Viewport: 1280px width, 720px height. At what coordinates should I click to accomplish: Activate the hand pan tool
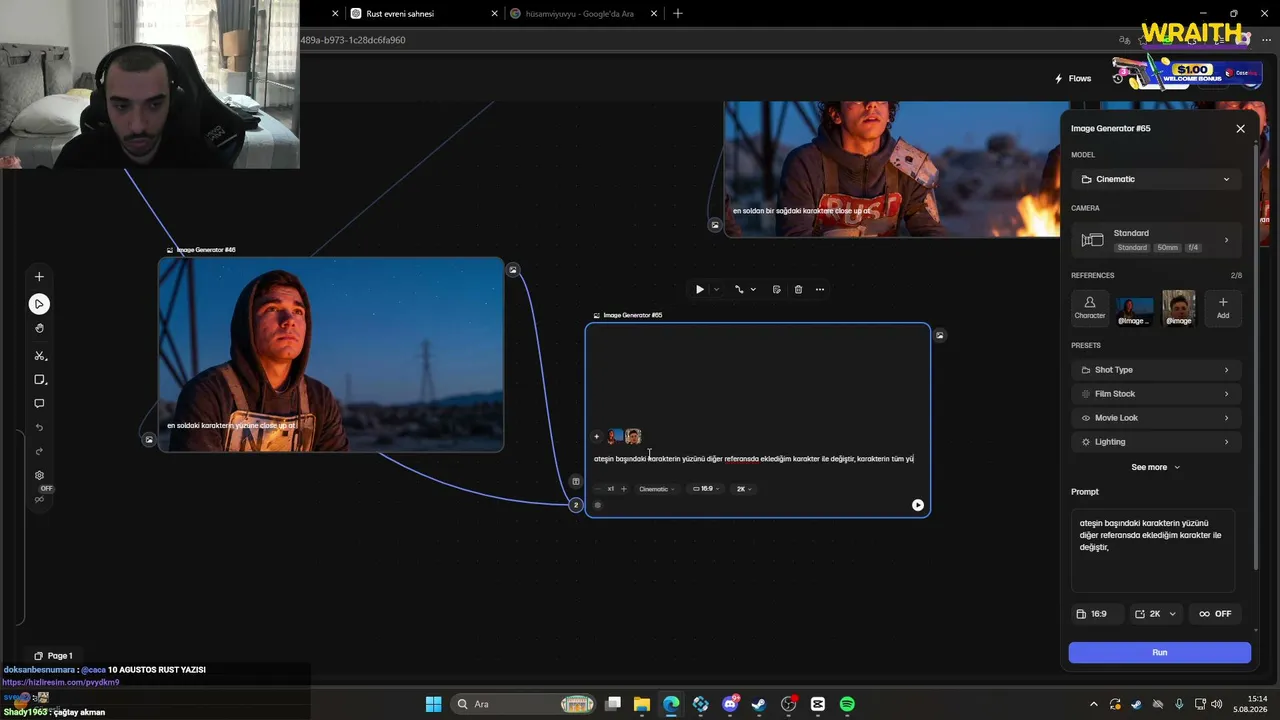[39, 328]
